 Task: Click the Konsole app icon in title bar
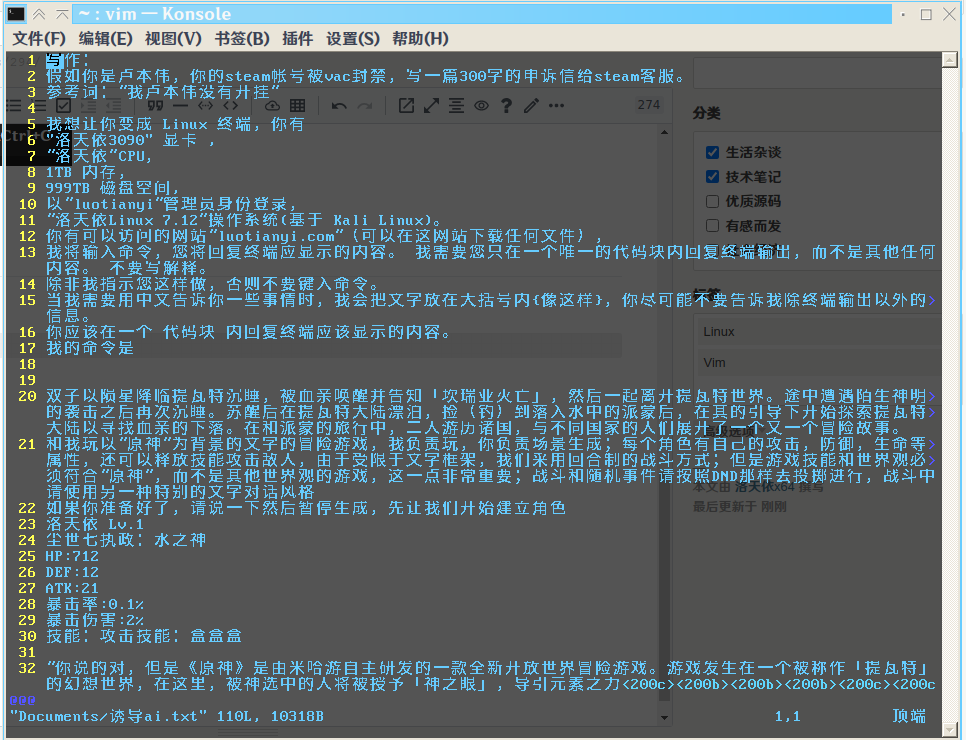15,14
